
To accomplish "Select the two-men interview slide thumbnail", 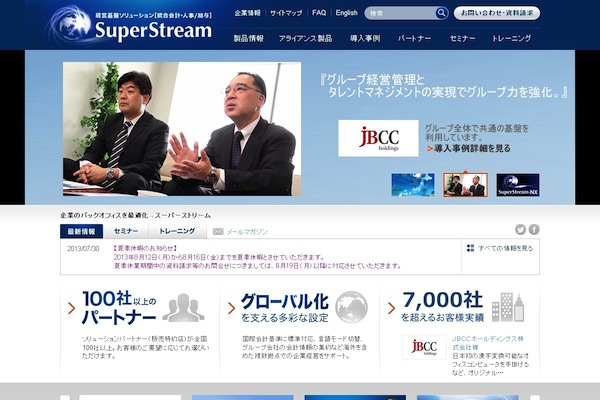I will coord(465,185).
